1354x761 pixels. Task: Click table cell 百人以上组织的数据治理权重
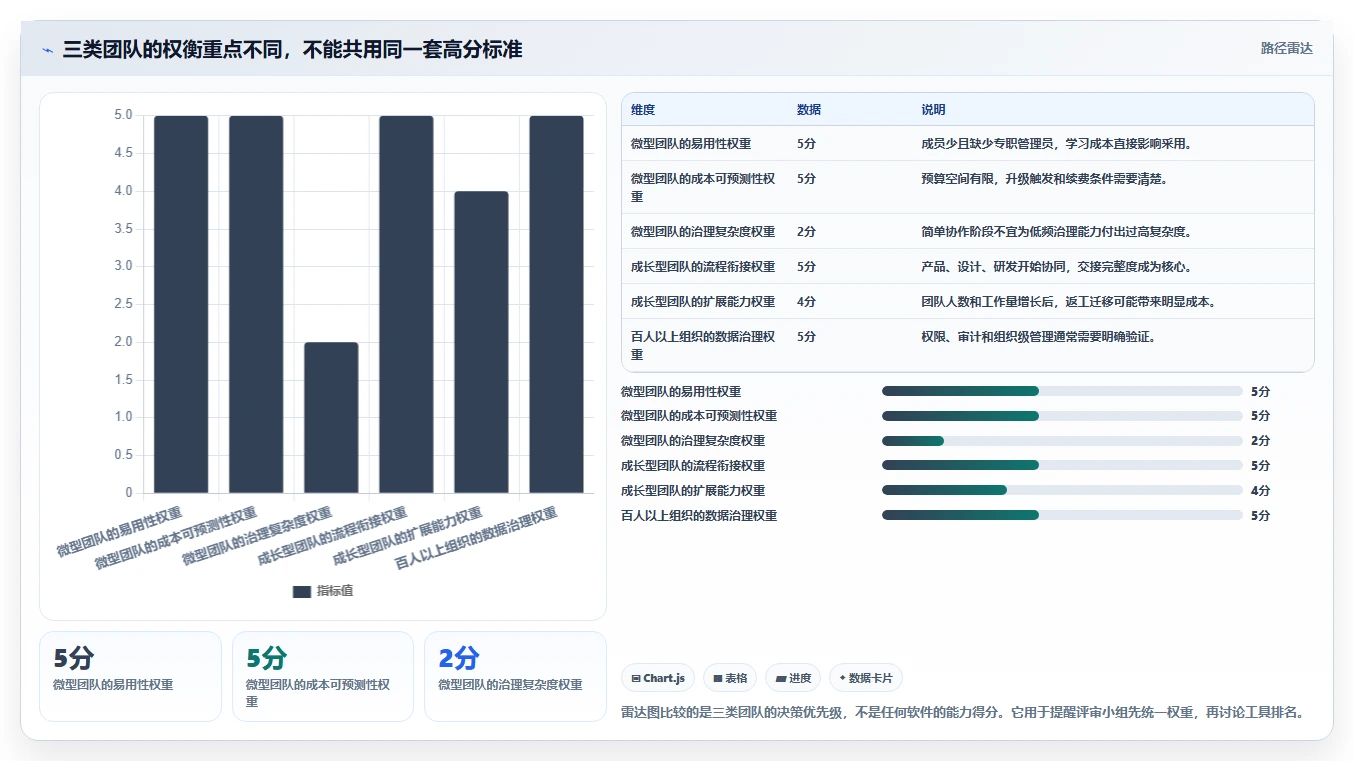tap(703, 345)
